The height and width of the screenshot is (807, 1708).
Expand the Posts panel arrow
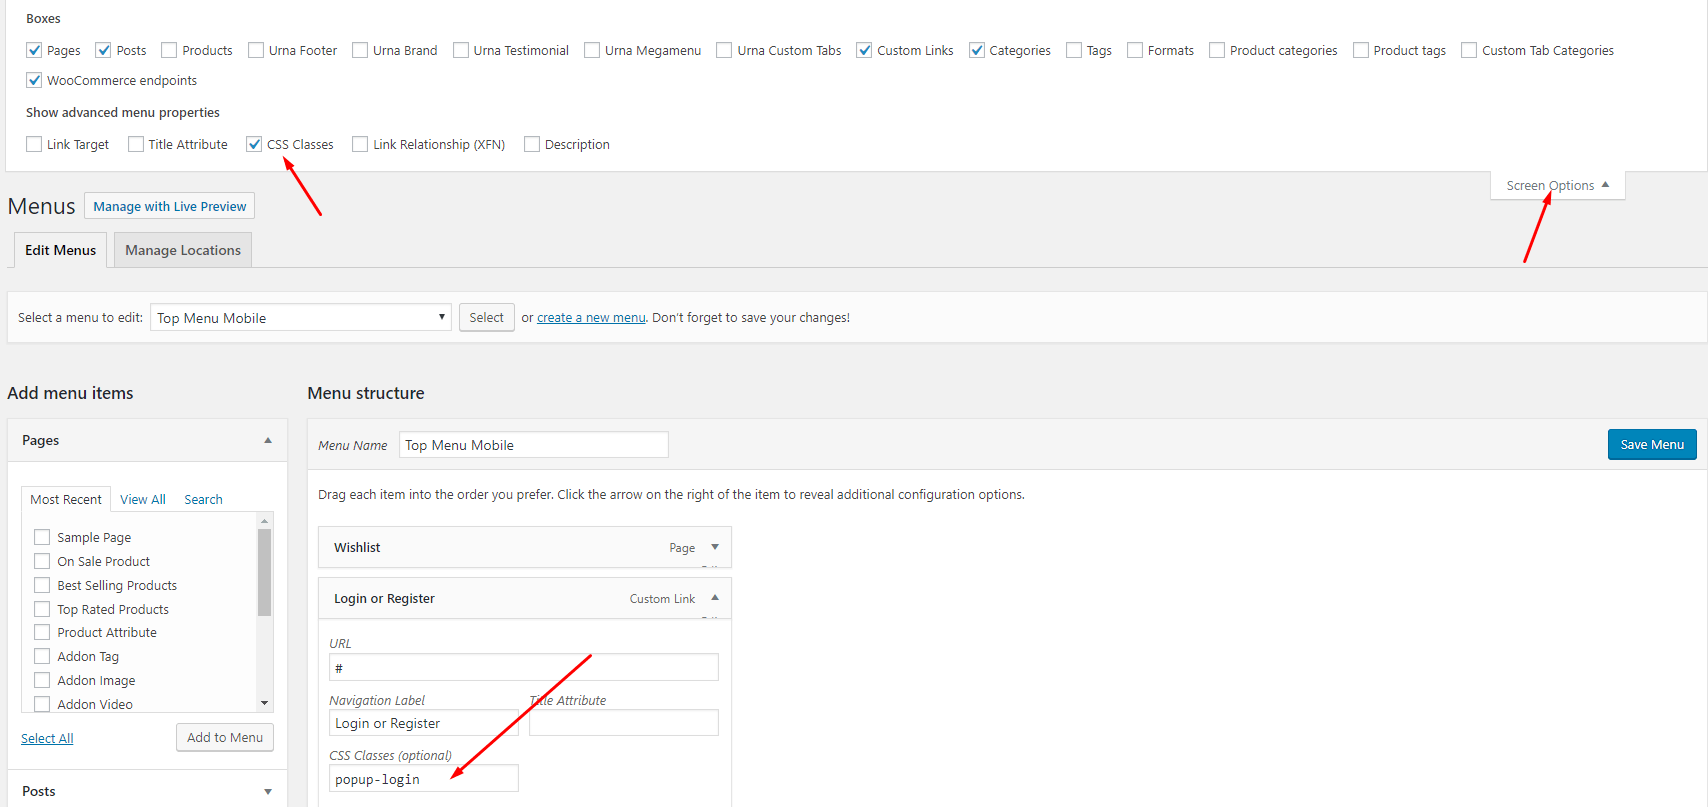tap(268, 791)
